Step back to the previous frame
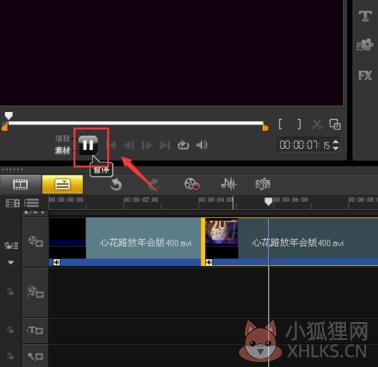 tap(129, 145)
